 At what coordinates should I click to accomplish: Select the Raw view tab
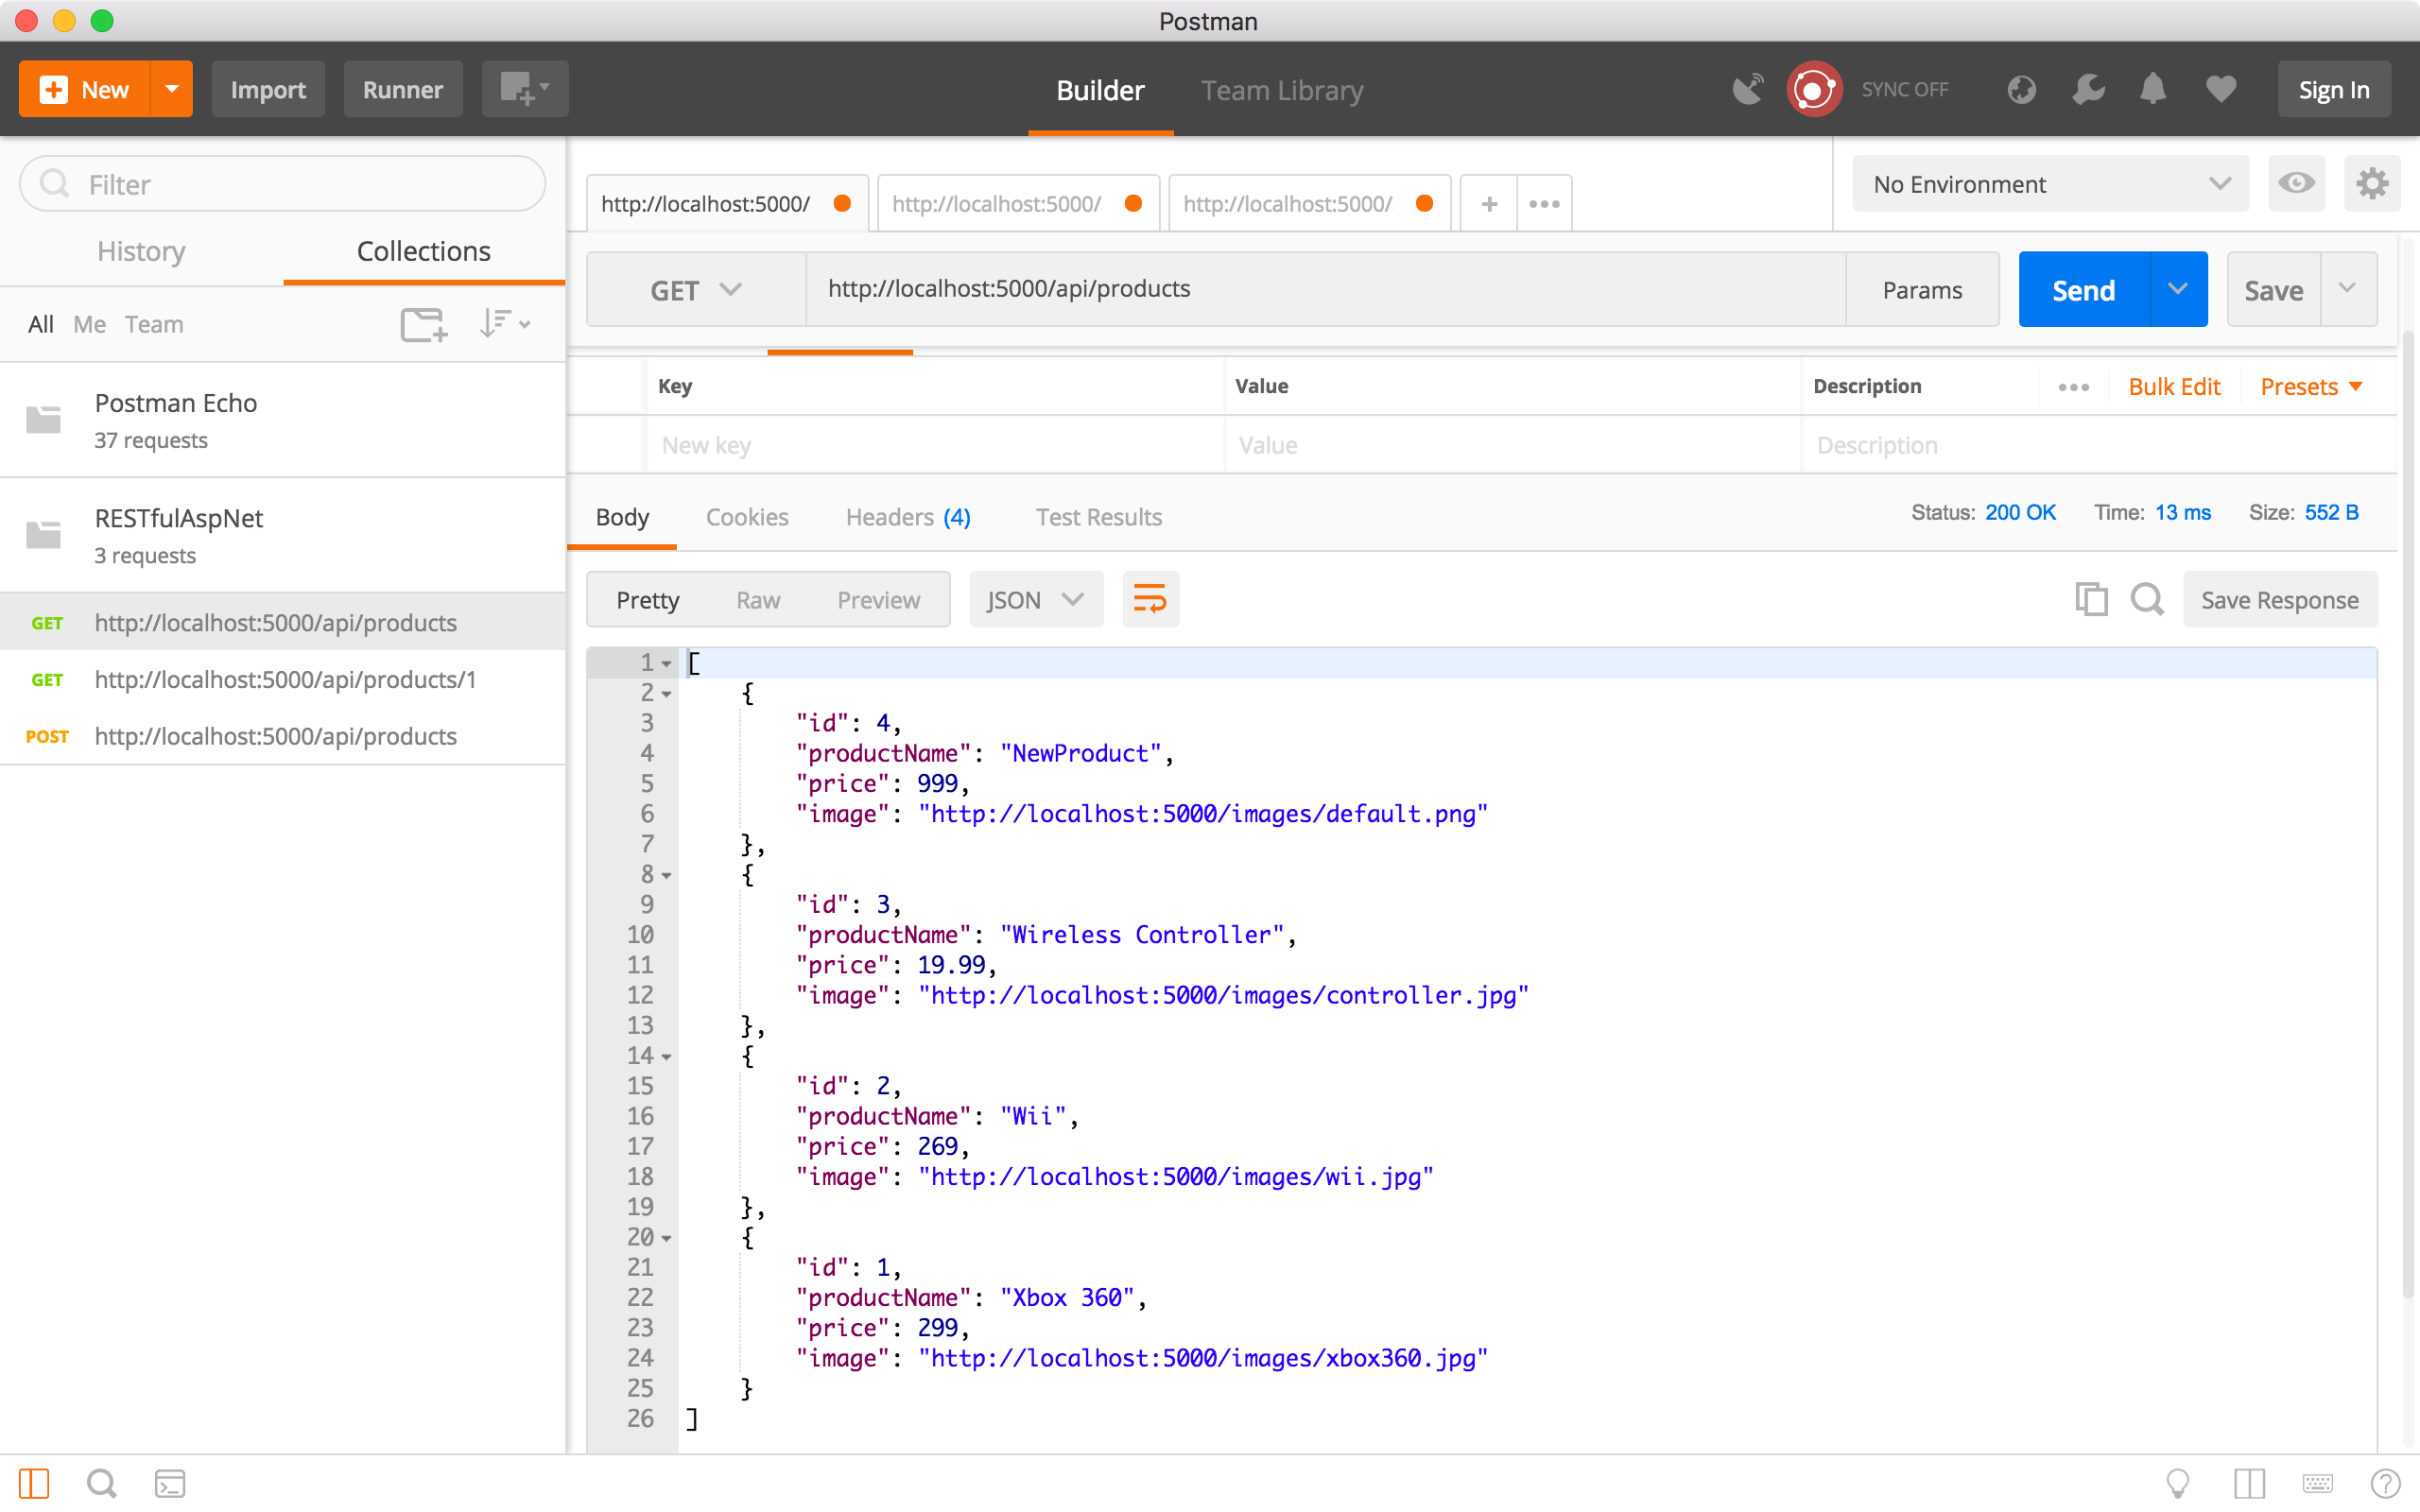click(x=758, y=599)
